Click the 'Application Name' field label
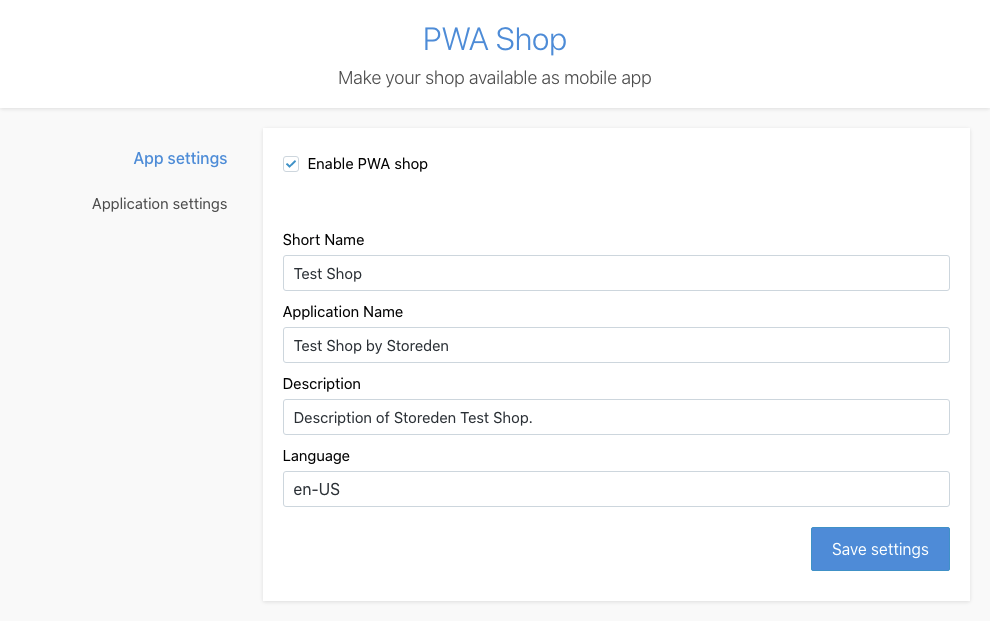This screenshot has height=621, width=990. pos(343,312)
